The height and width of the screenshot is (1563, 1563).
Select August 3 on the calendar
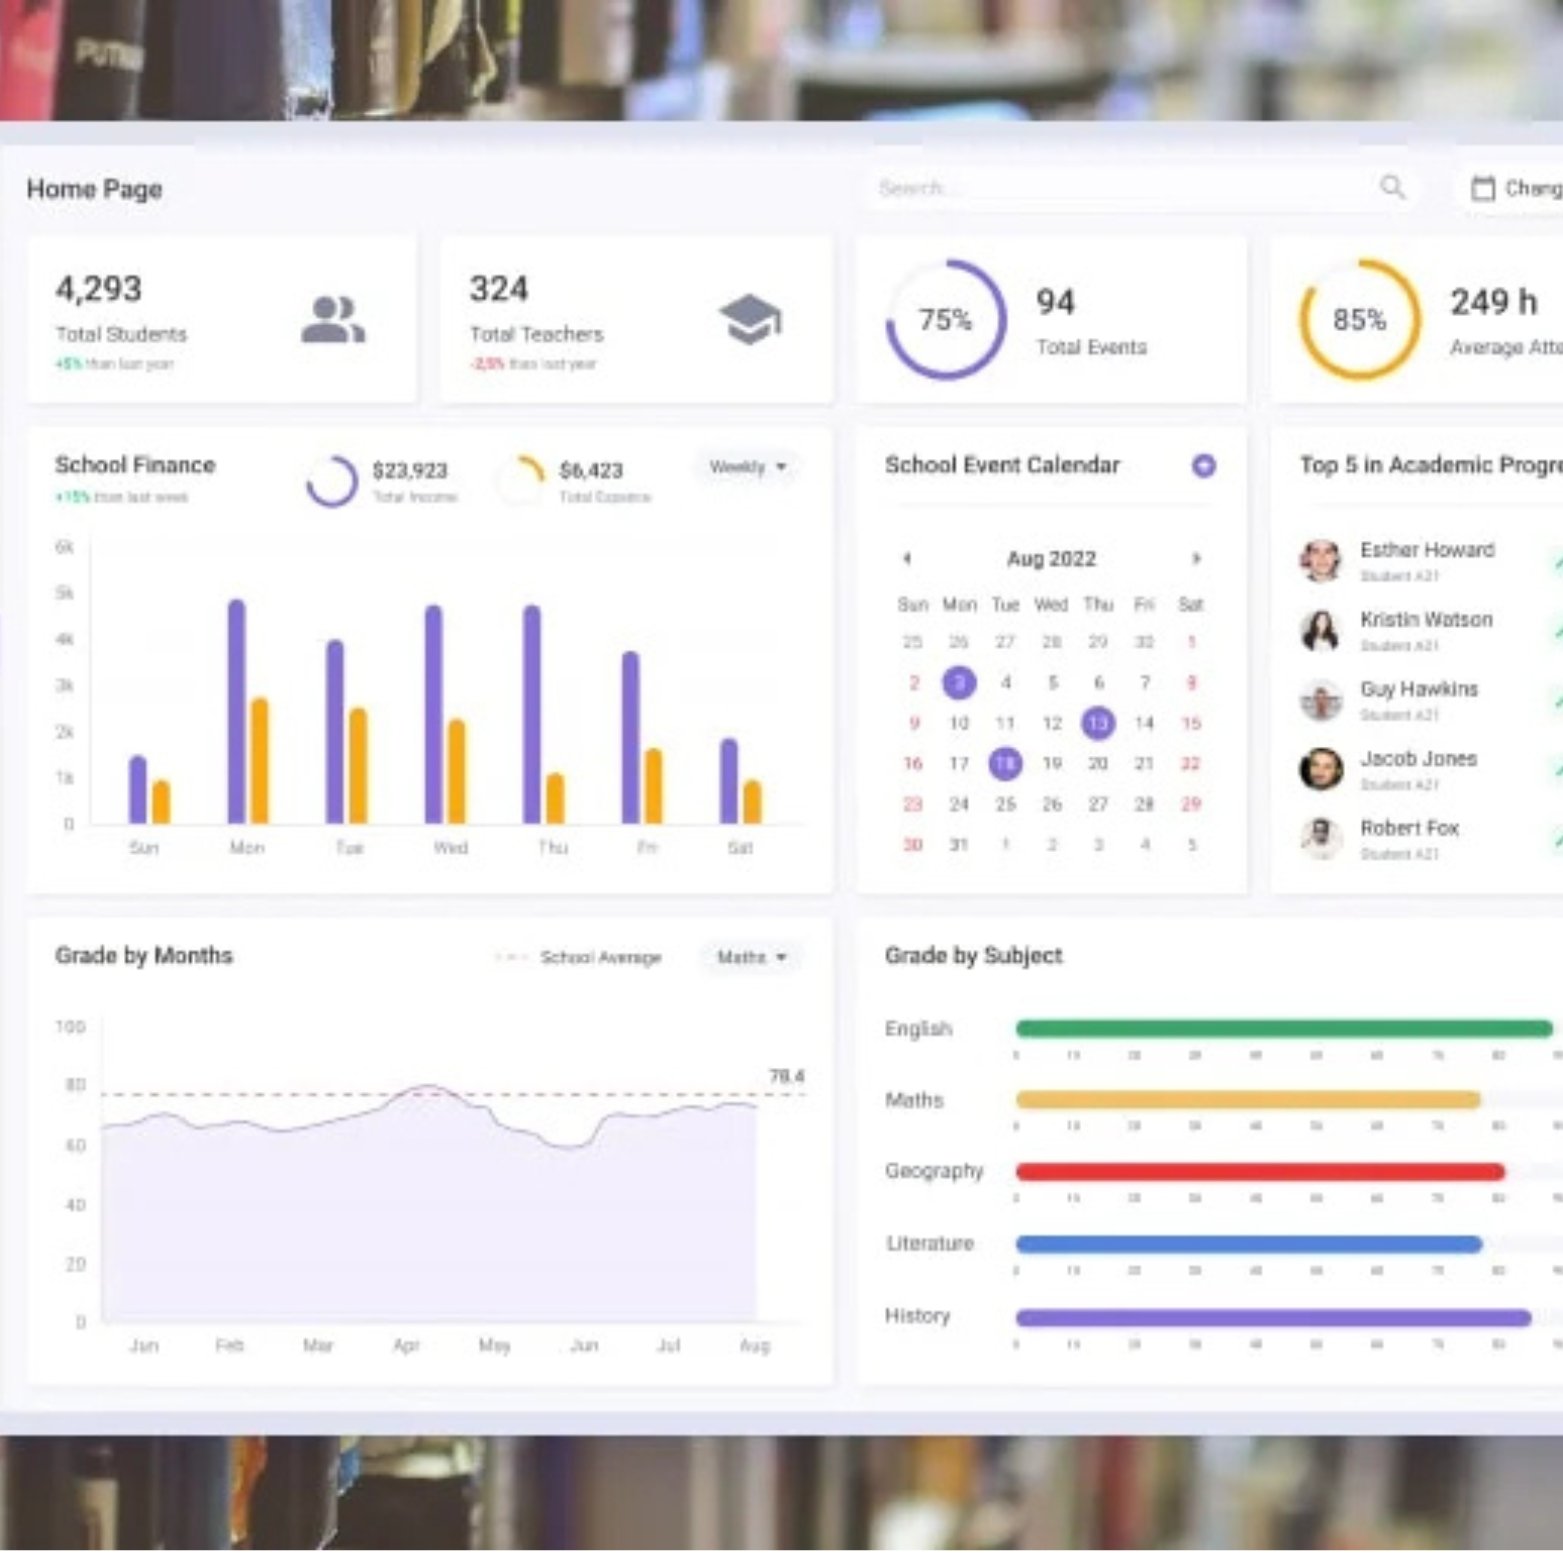pos(959,683)
